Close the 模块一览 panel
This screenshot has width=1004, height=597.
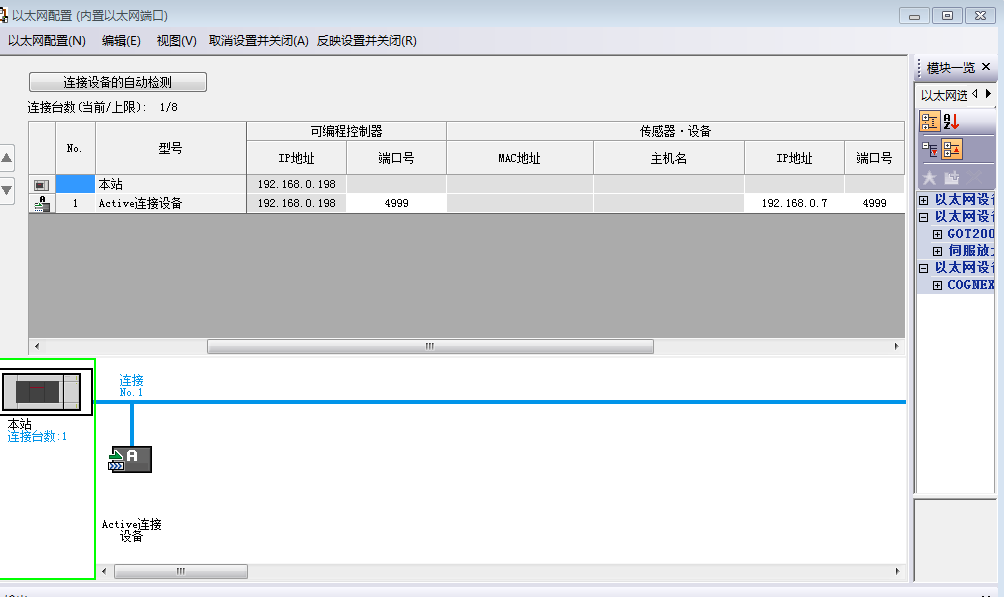pos(986,67)
